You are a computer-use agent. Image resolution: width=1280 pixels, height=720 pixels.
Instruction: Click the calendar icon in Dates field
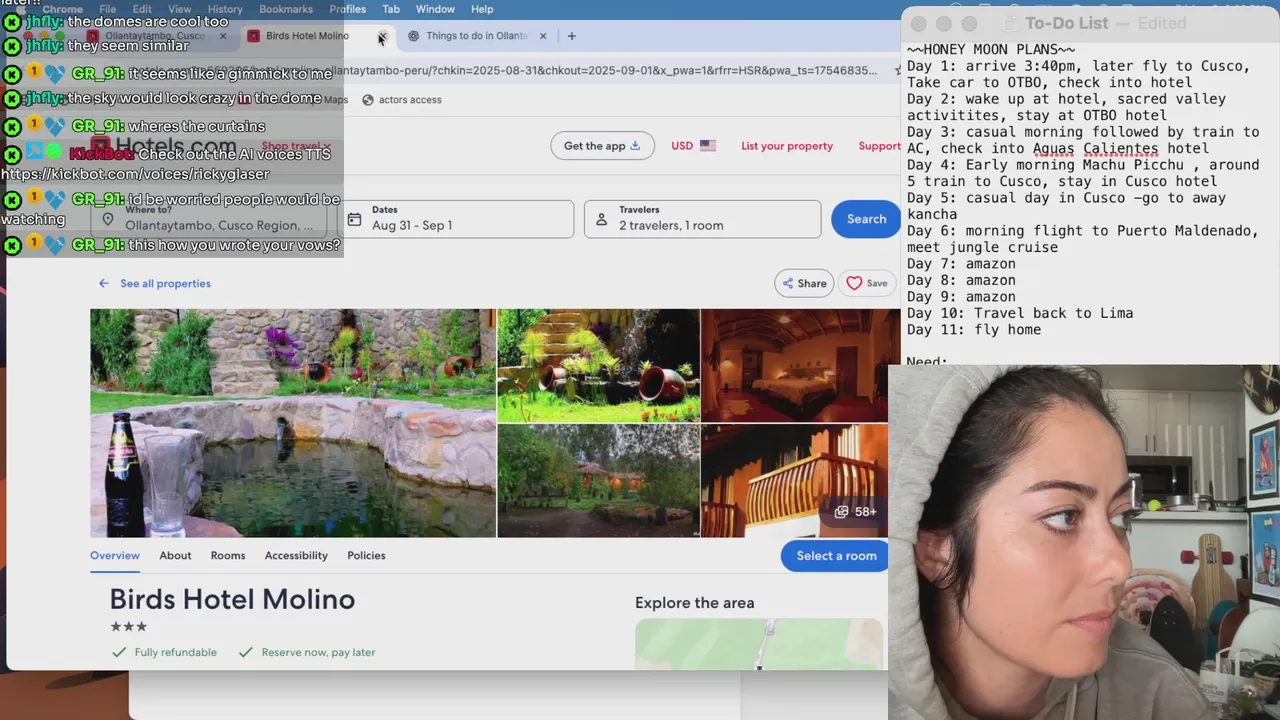click(354, 219)
